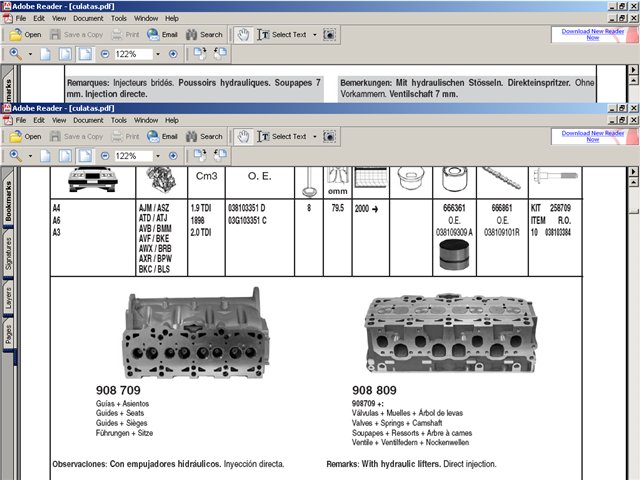640x480 pixels.
Task: Expand Select Text dropdown arrow in front window
Action: (315, 137)
